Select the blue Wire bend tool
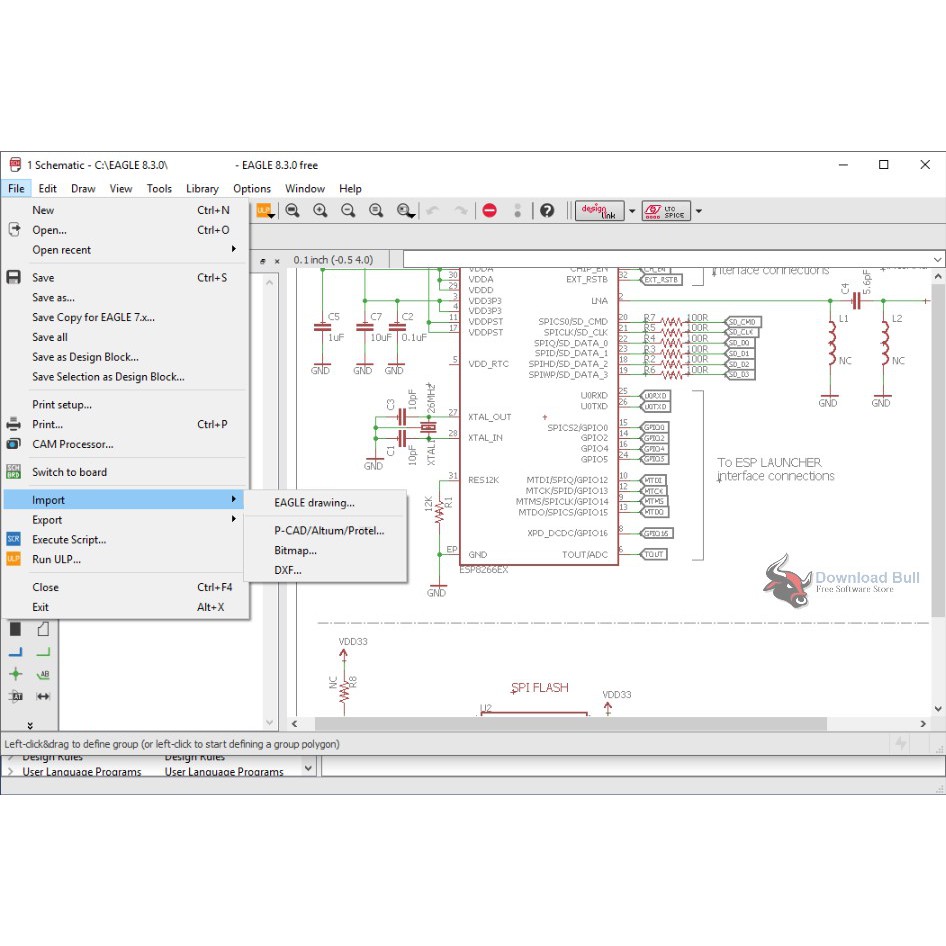Screen dimensions: 946x946 click(15, 652)
